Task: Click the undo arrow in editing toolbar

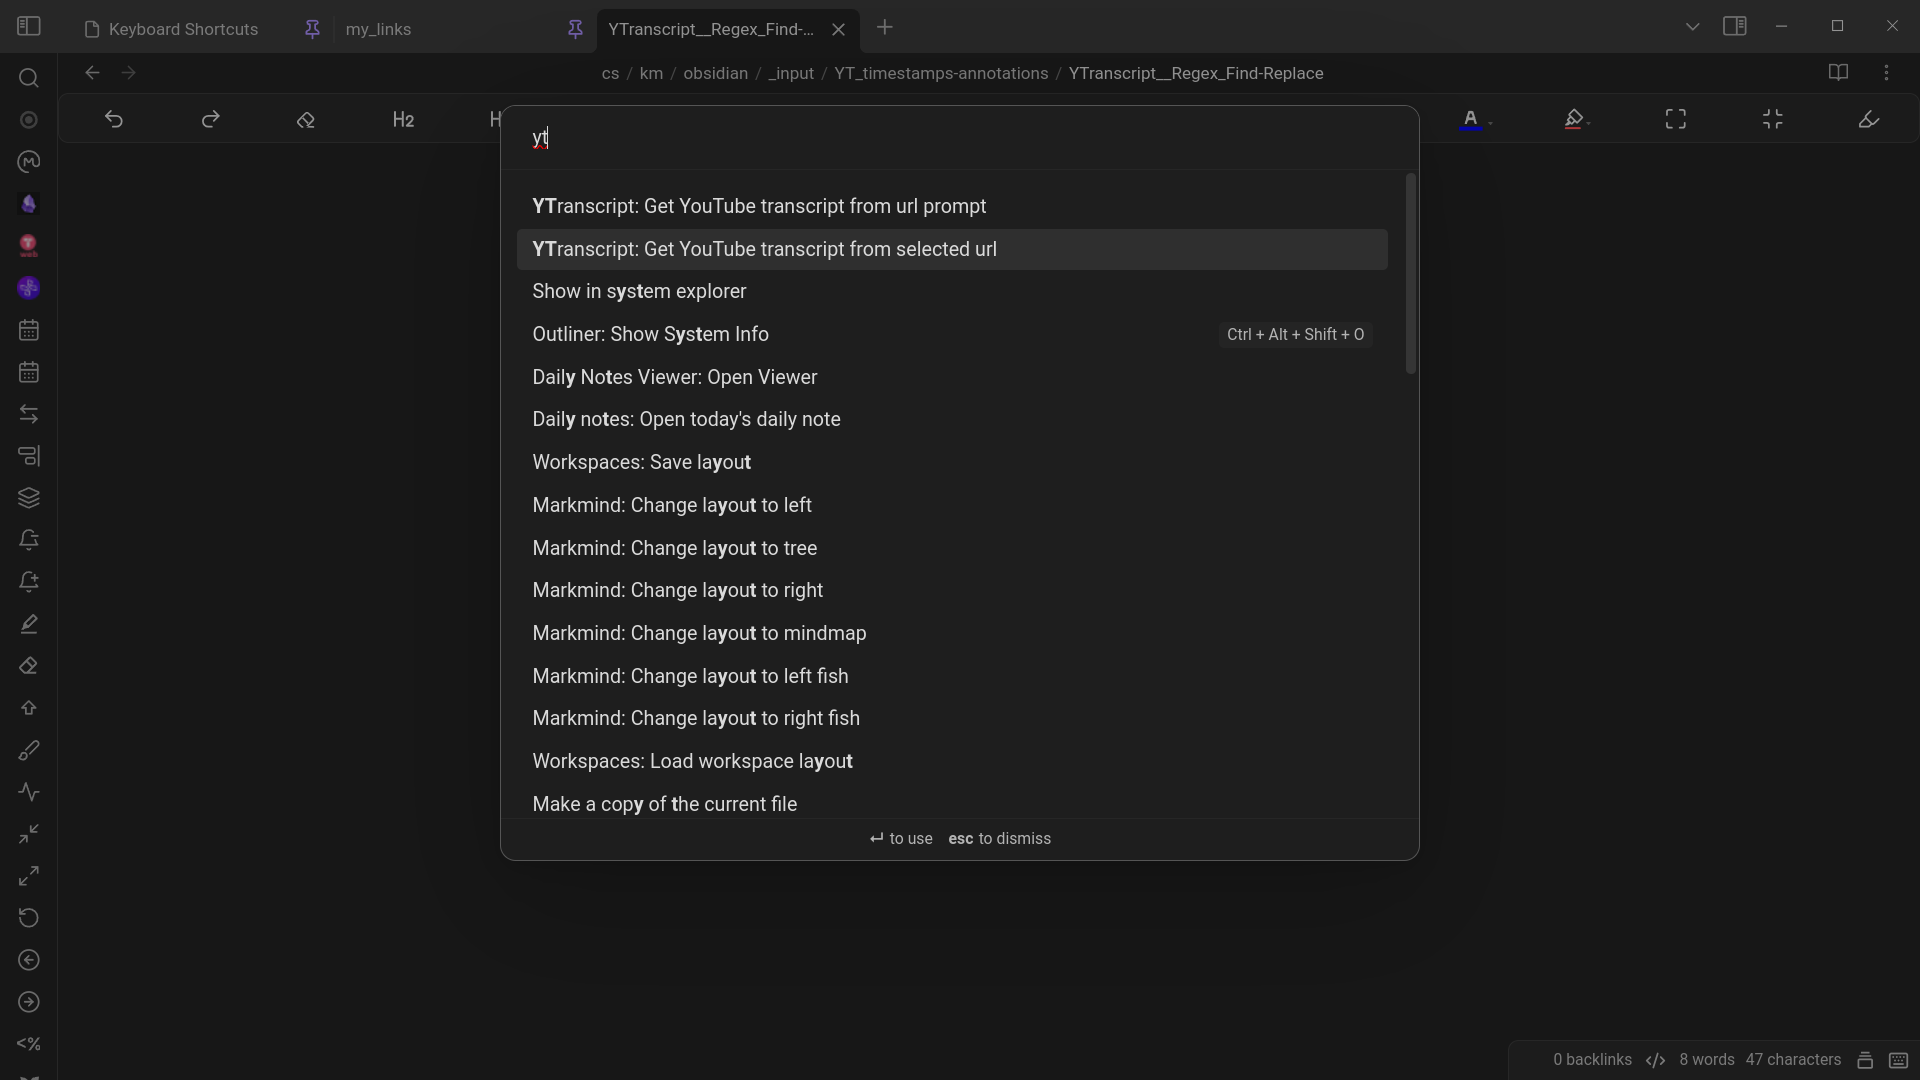Action: click(114, 120)
